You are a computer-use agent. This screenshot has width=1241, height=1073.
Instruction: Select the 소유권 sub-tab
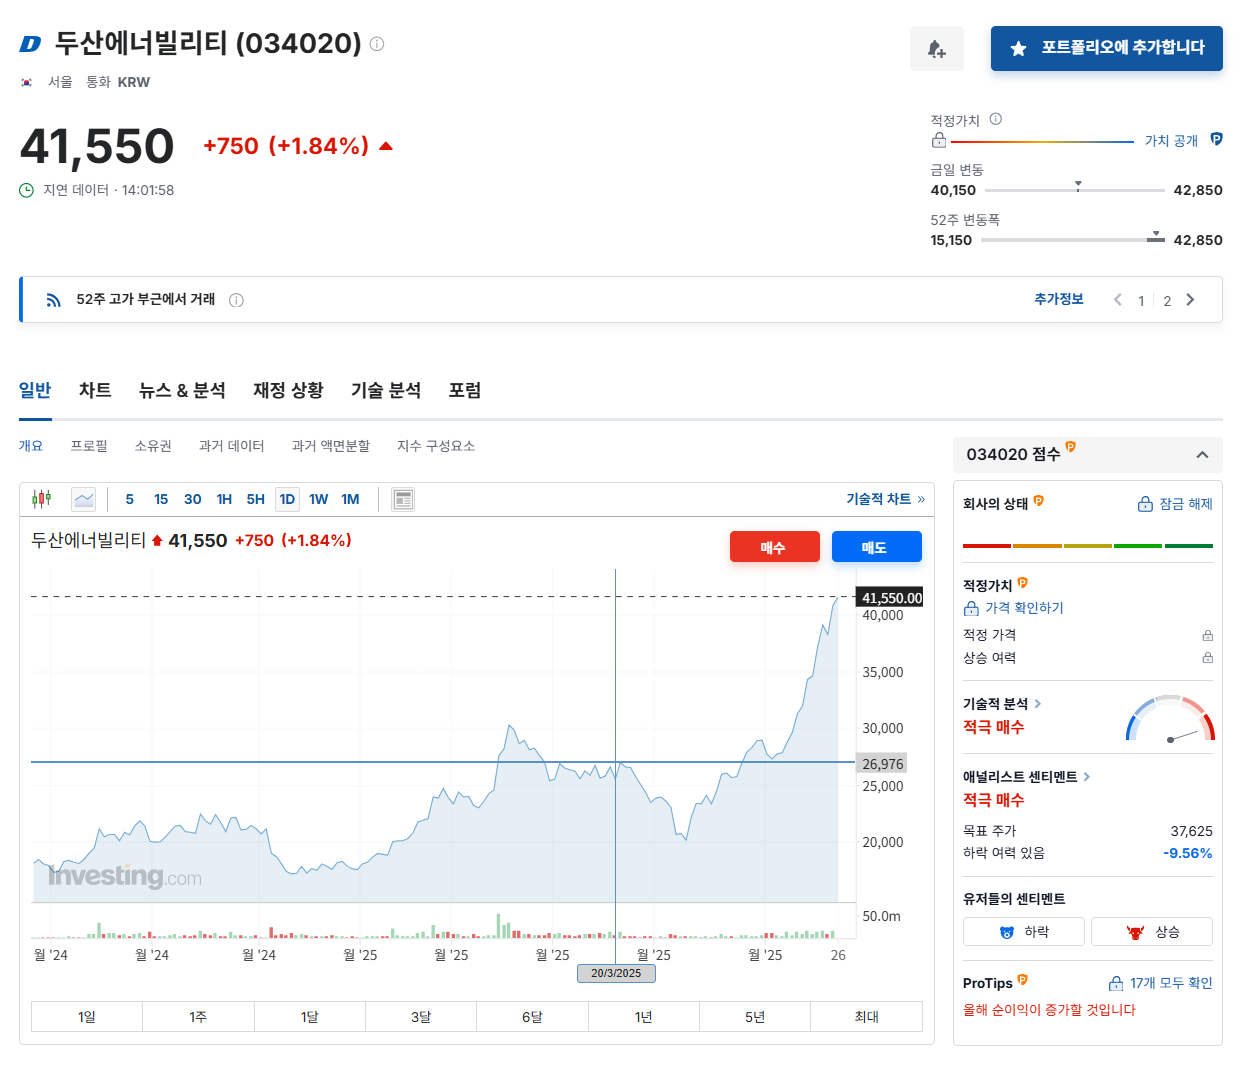point(153,446)
